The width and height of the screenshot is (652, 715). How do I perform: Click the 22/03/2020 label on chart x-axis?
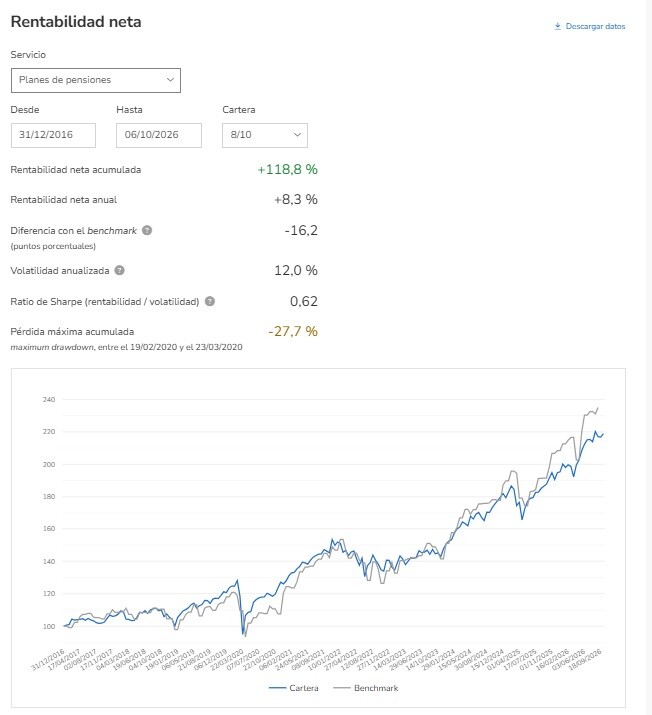tap(228, 659)
